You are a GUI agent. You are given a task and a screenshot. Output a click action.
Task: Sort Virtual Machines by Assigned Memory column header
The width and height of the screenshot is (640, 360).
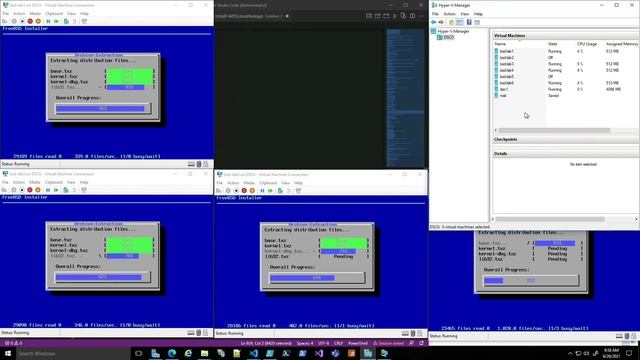(621, 44)
